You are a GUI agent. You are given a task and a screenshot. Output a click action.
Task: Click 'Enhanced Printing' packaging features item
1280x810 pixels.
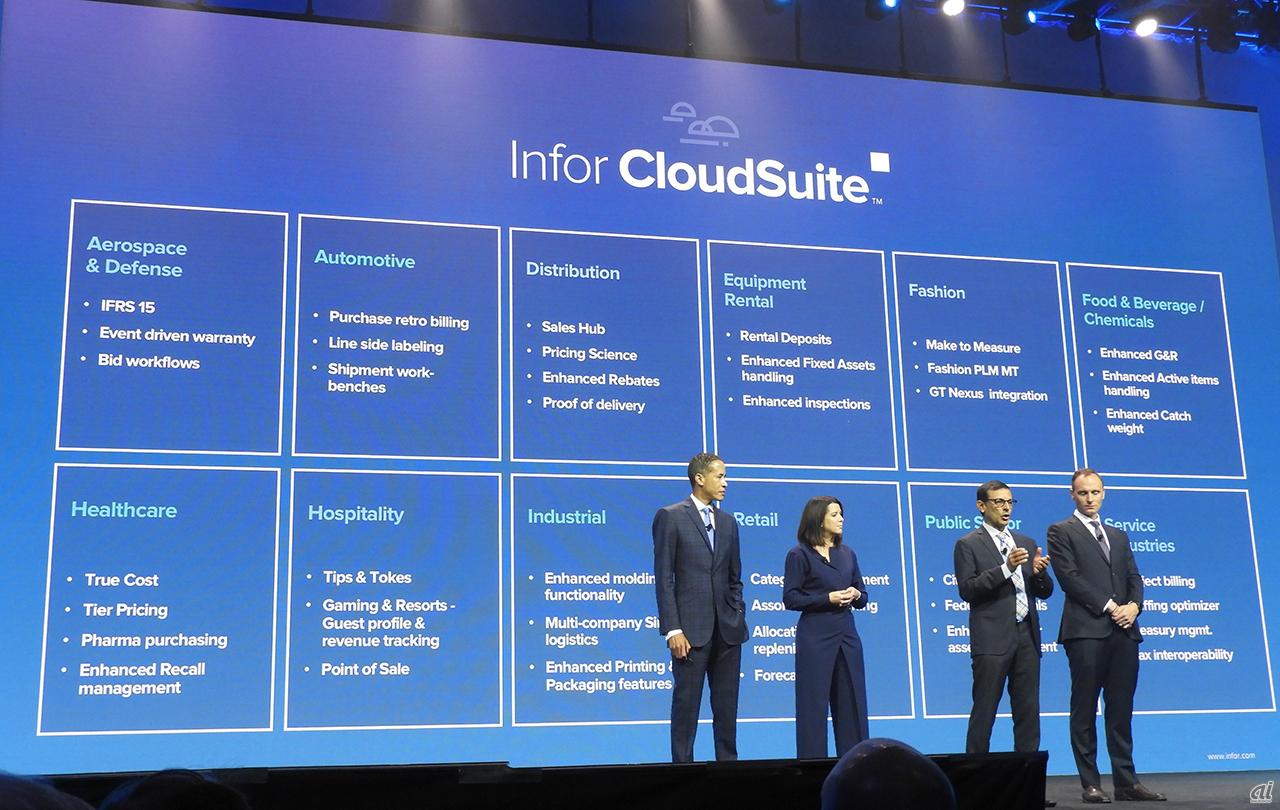(x=608, y=676)
